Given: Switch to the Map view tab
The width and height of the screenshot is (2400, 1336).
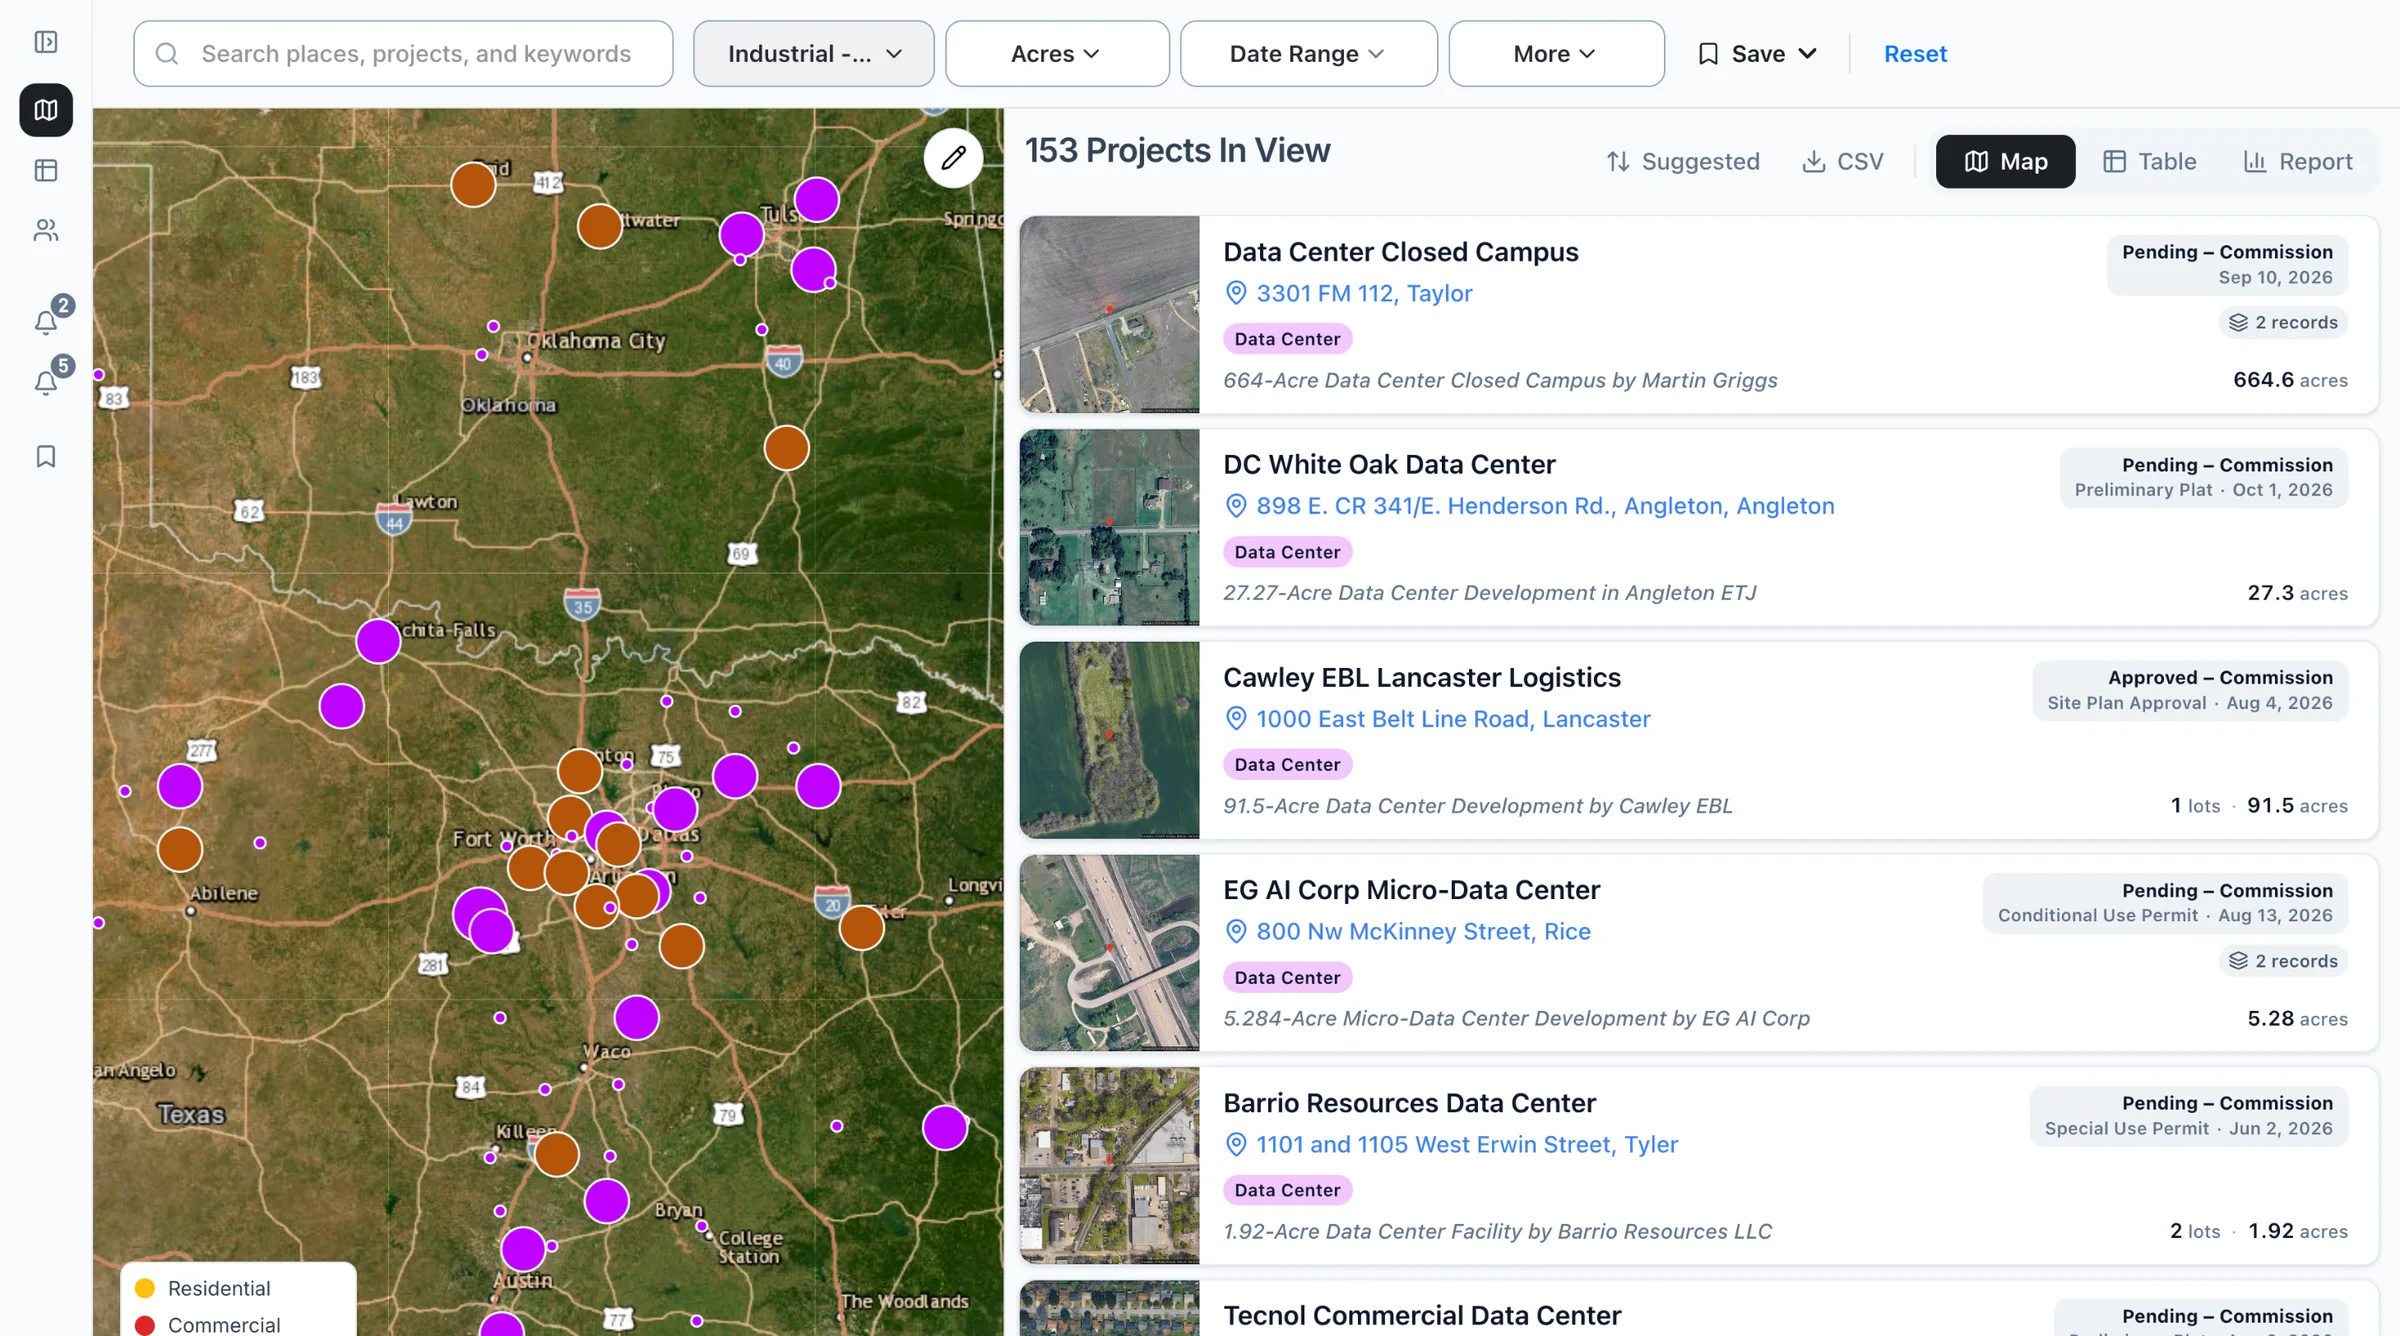Looking at the screenshot, I should (x=2005, y=162).
